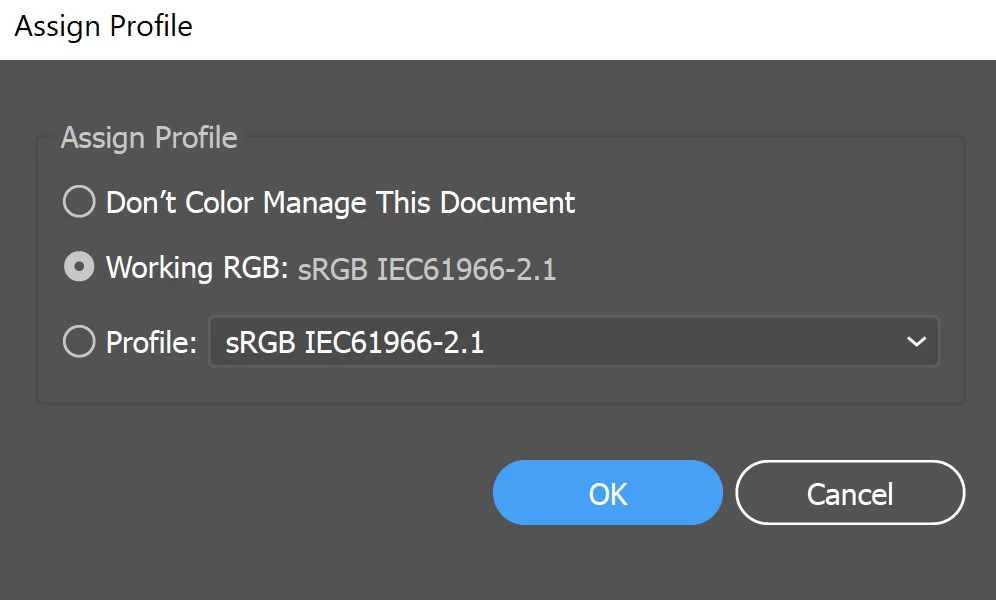996x600 pixels.
Task: Click sRGB IEC61966-2.1 text inside Profile field
Action: 355,343
